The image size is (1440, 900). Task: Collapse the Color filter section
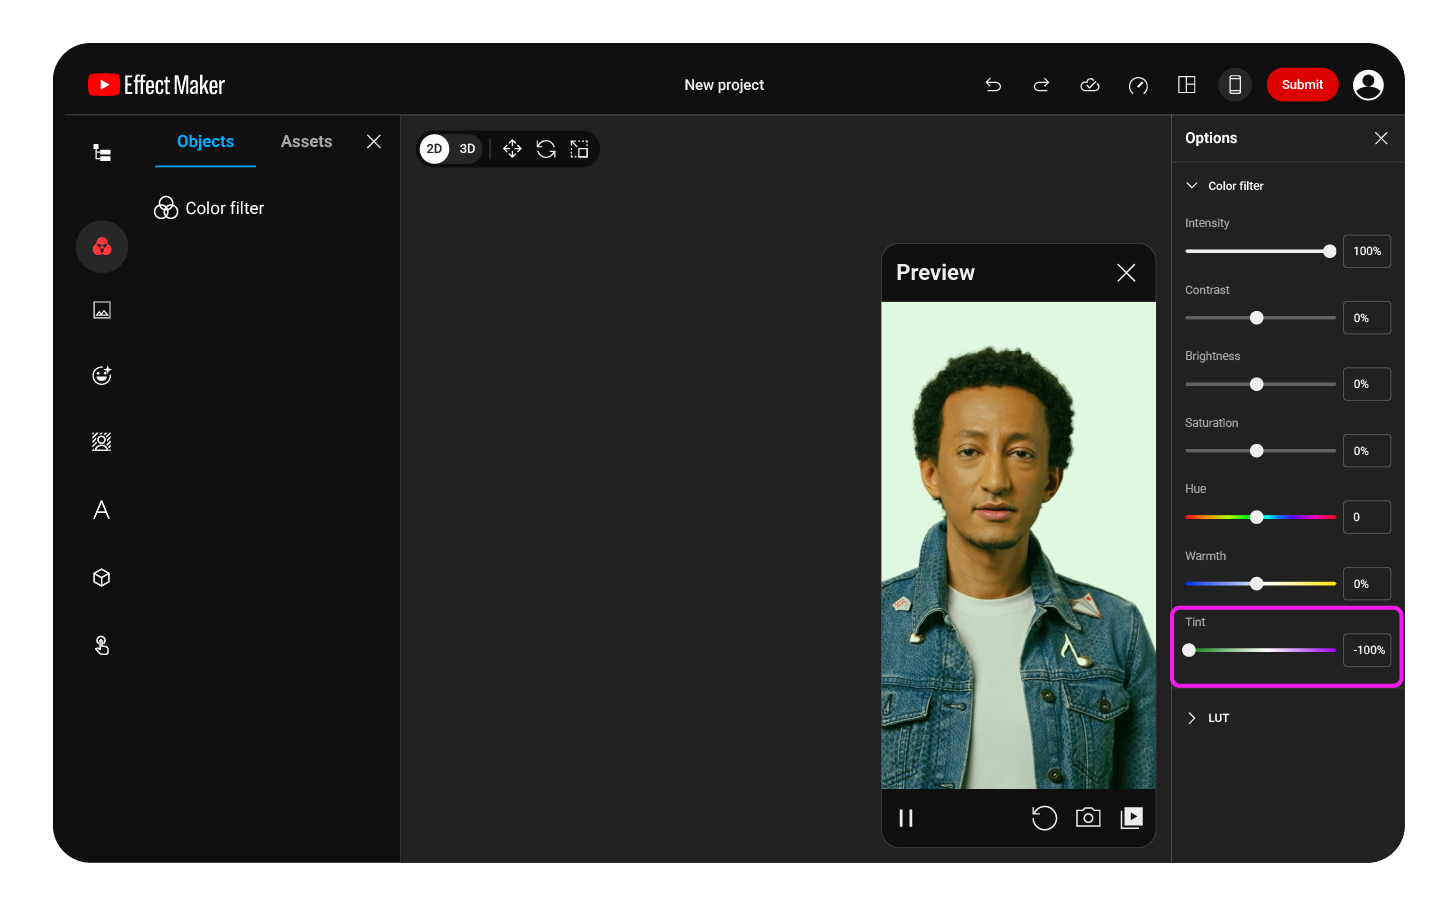pyautogui.click(x=1192, y=186)
